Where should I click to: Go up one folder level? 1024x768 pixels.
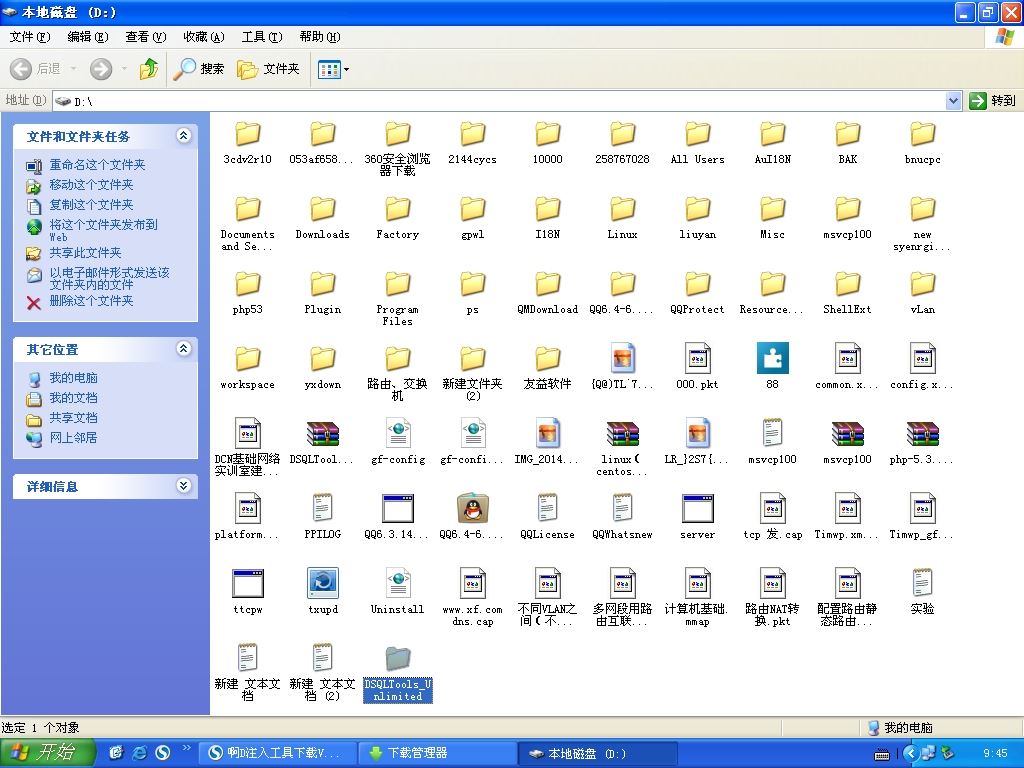coord(149,69)
